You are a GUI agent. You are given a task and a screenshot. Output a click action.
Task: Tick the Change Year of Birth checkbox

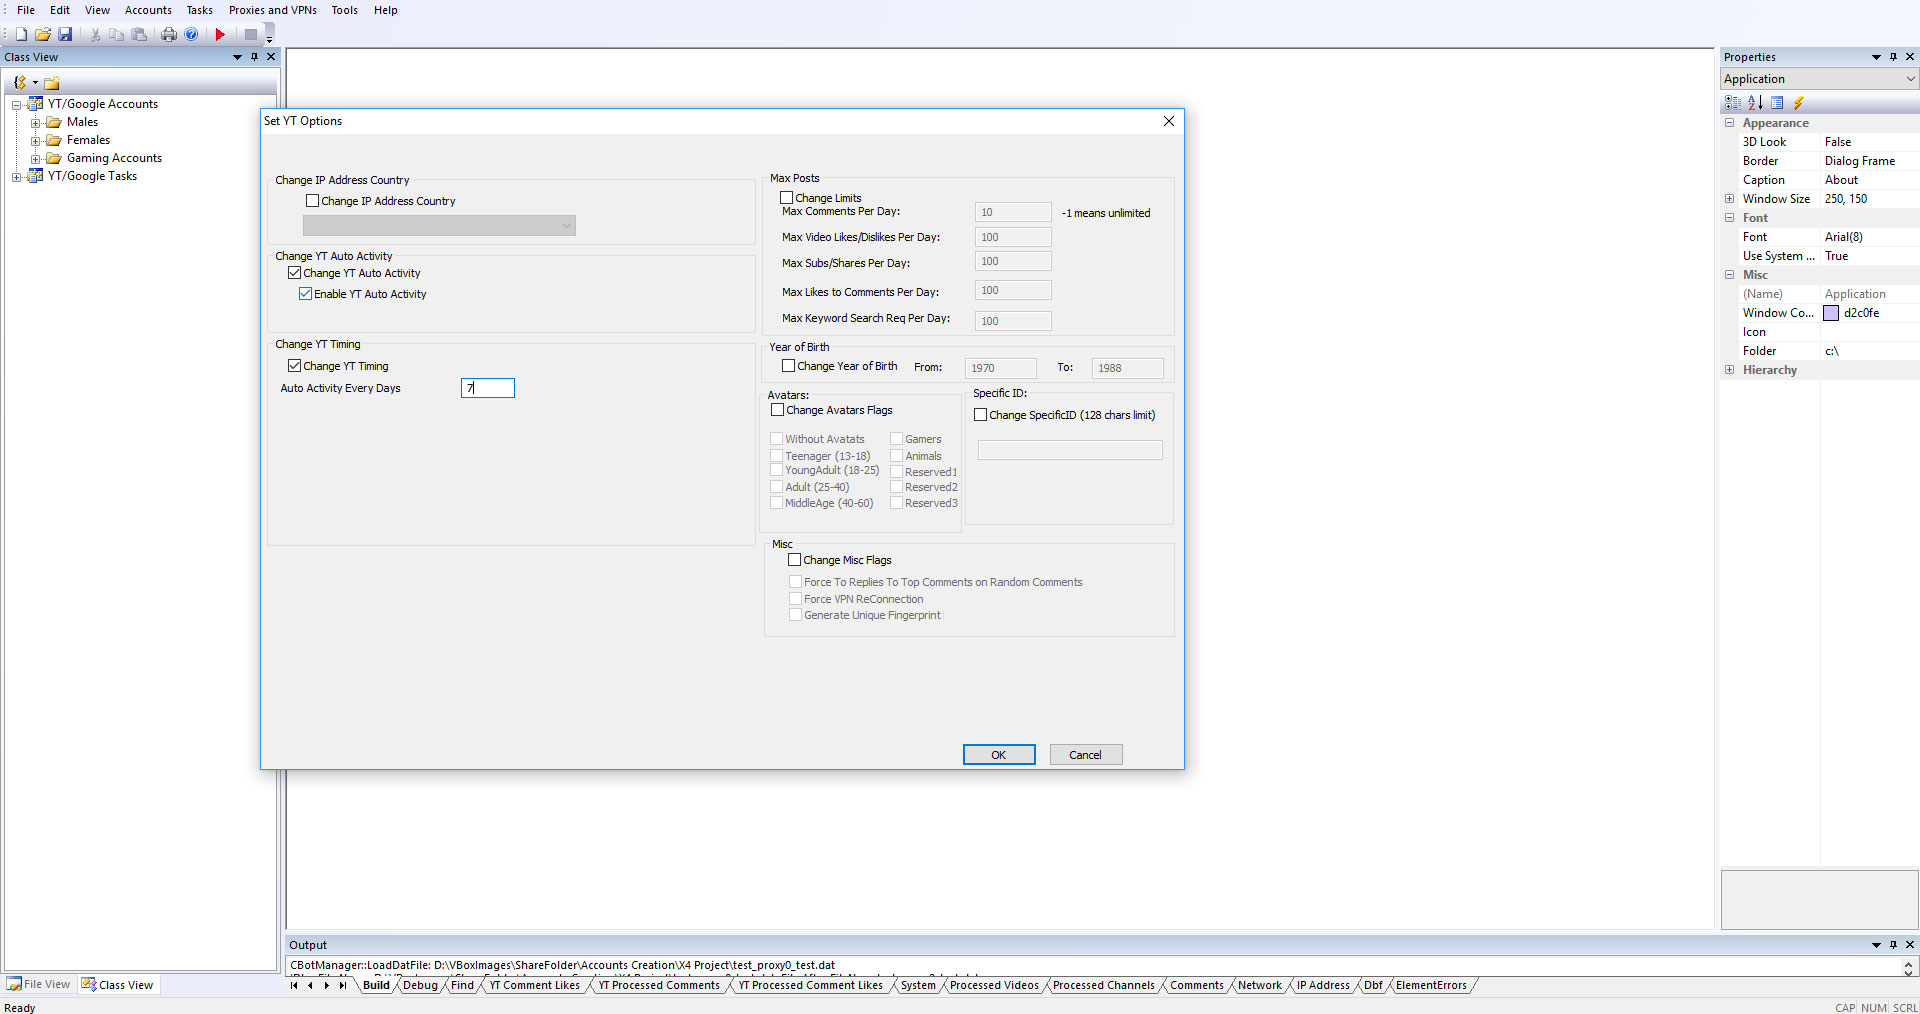[x=789, y=366]
